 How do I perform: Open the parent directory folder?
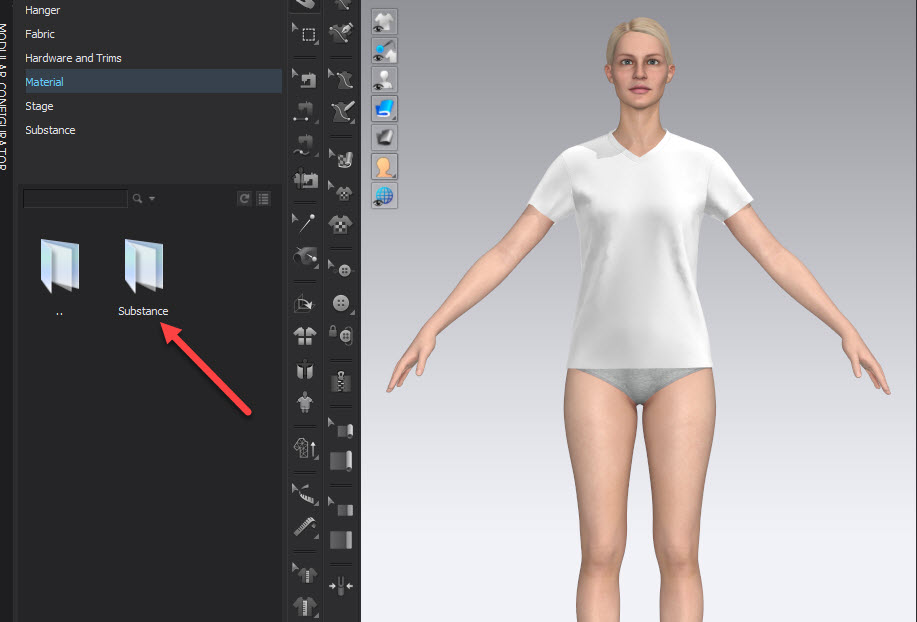tap(59, 268)
